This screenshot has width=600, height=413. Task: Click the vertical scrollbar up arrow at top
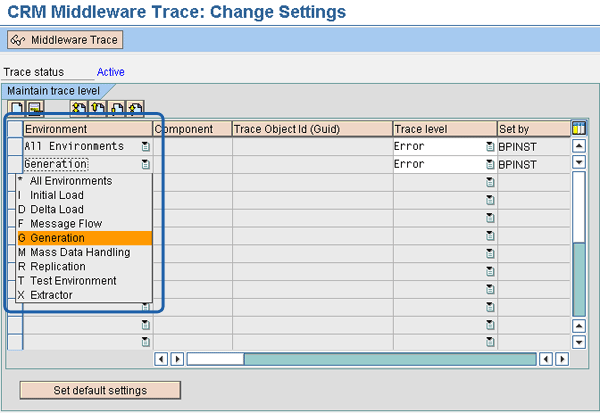coord(578,146)
